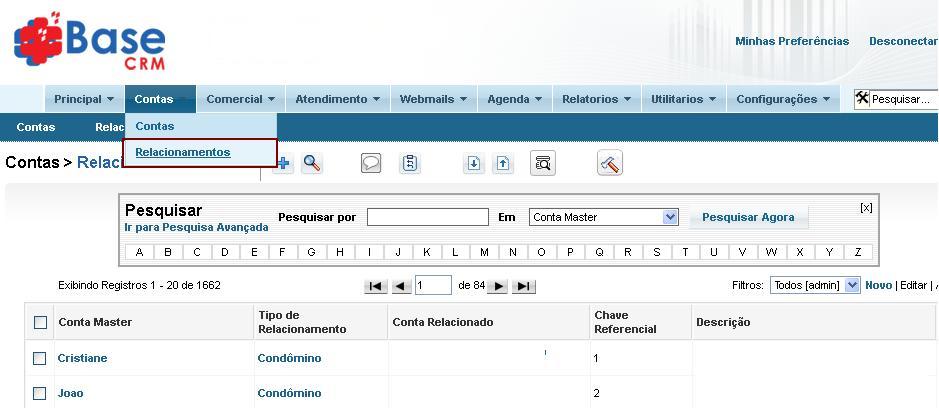Screen dimensions: 939x410
Task: Click the export up-arrow icon
Action: point(503,164)
